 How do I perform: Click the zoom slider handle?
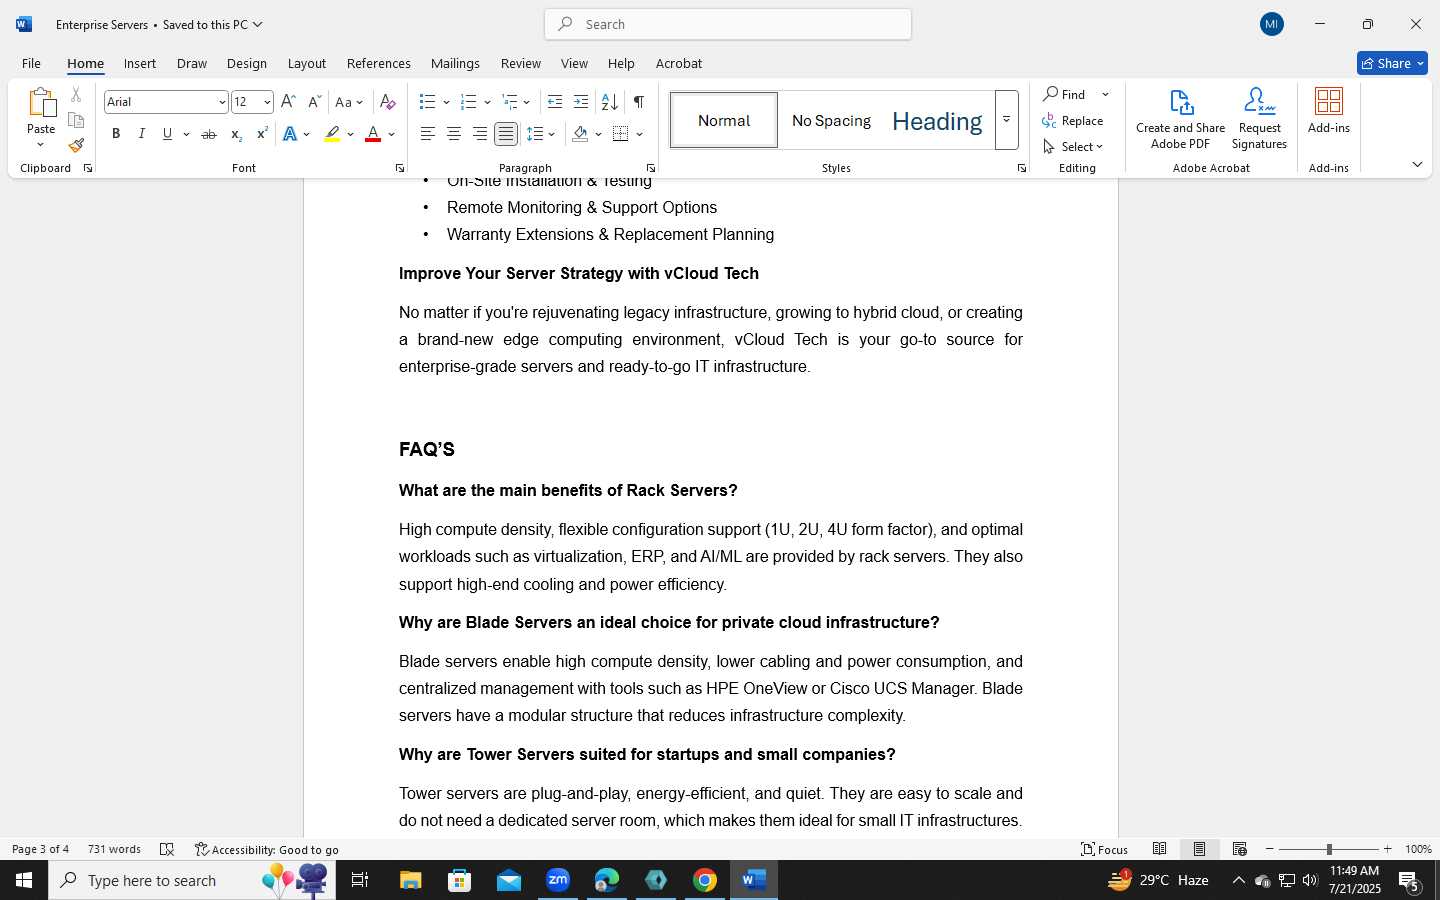click(x=1329, y=849)
